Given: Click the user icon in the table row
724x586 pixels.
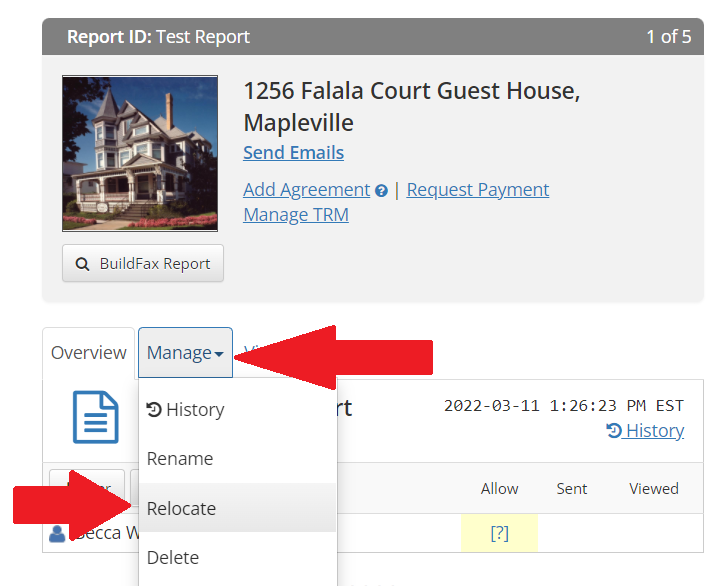Looking at the screenshot, I should coord(57,534).
